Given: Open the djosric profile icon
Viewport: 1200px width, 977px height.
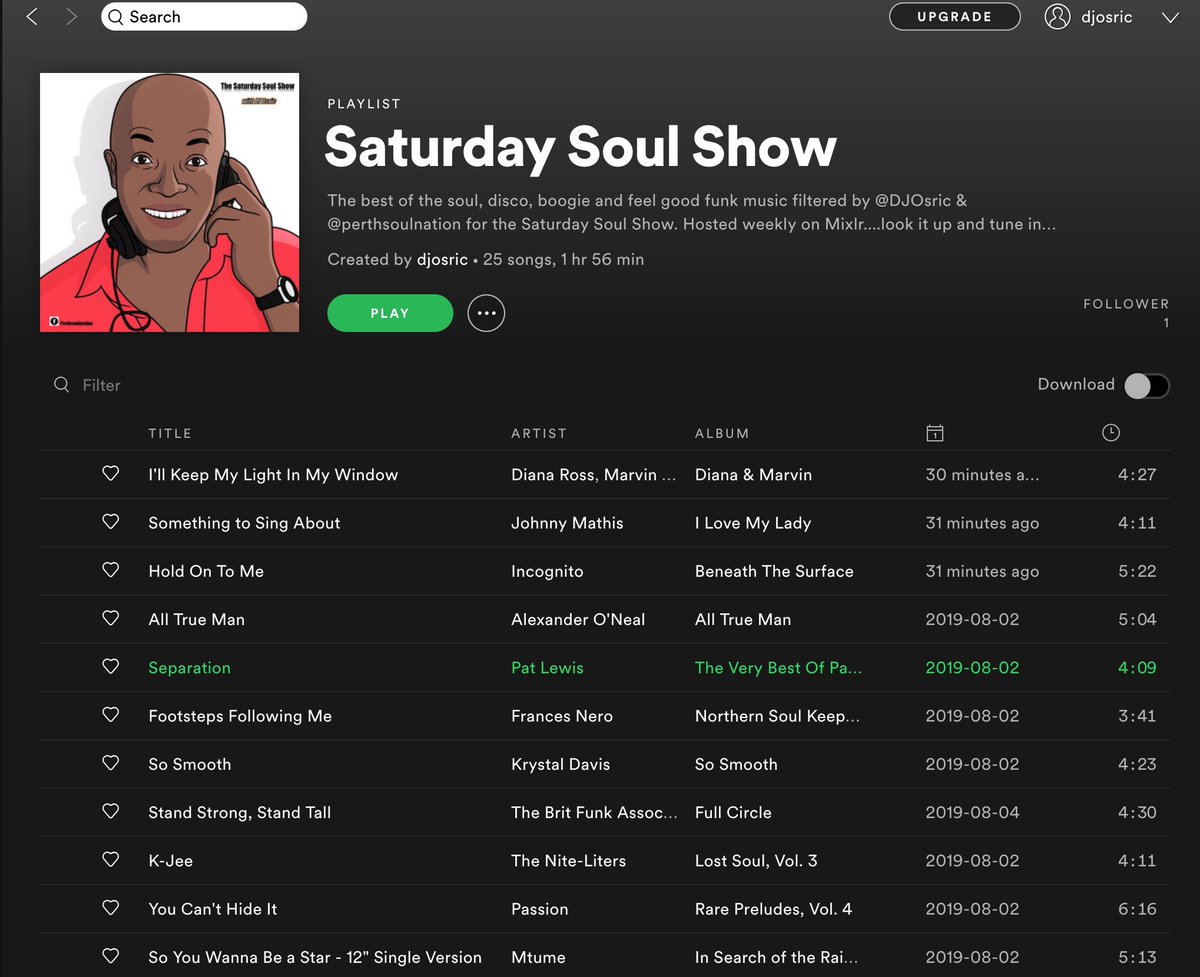Looking at the screenshot, I should coord(1057,17).
